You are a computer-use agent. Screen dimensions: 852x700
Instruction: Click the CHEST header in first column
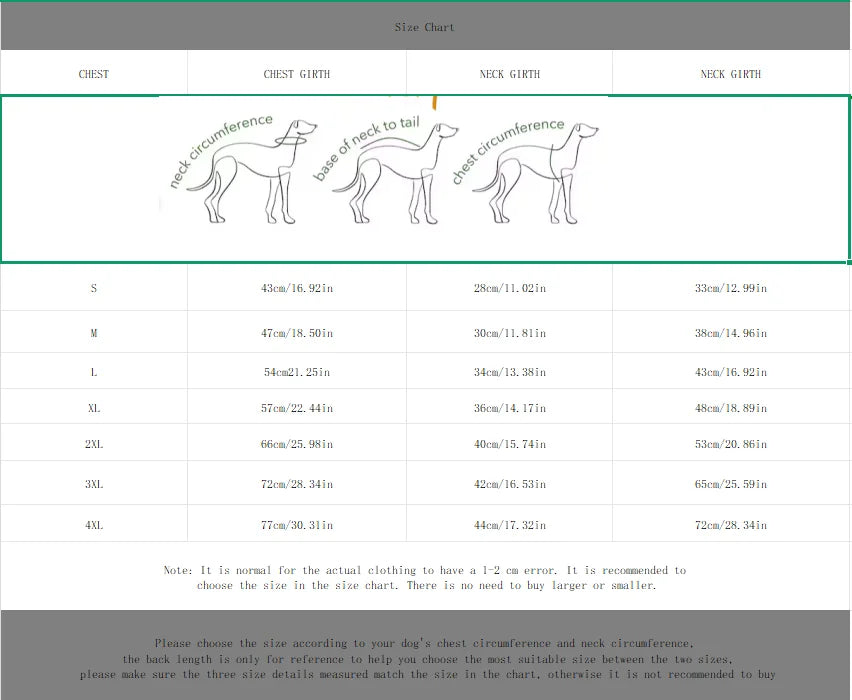tap(94, 74)
